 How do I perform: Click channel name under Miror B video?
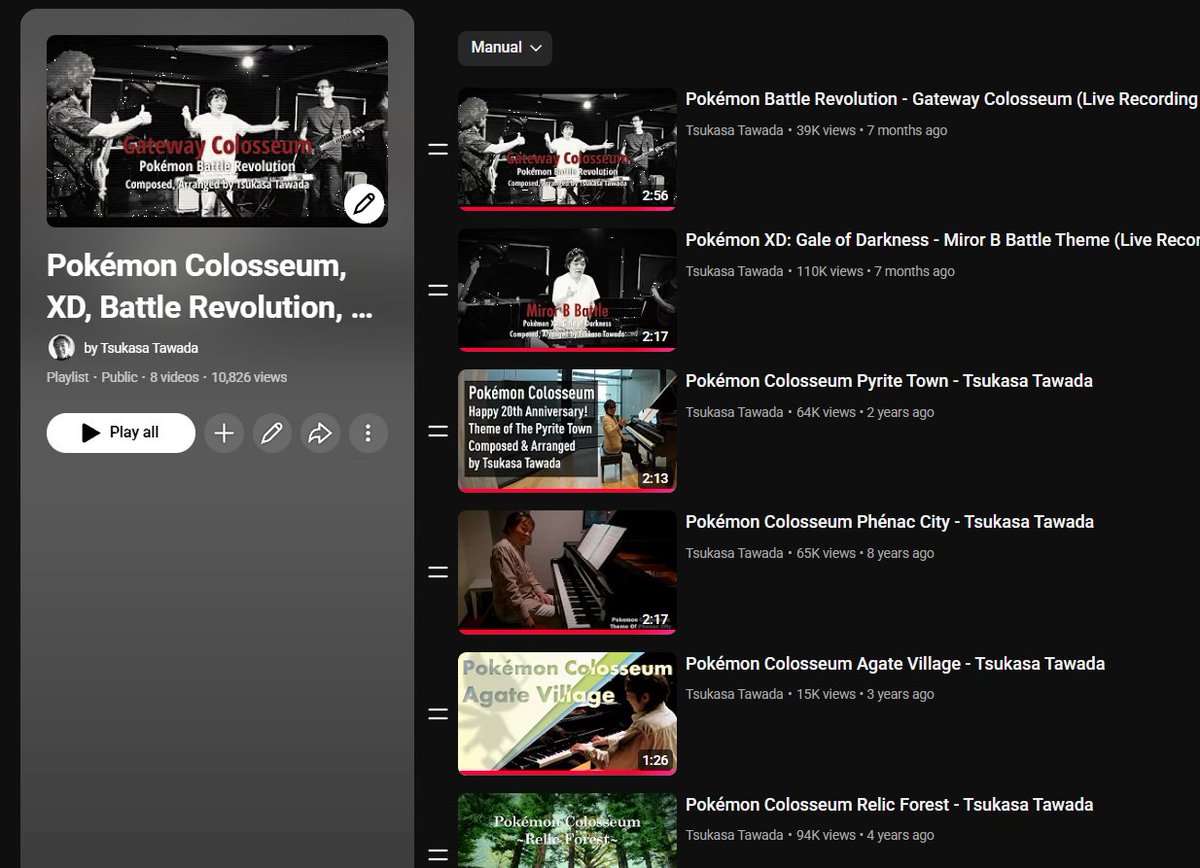pos(735,271)
